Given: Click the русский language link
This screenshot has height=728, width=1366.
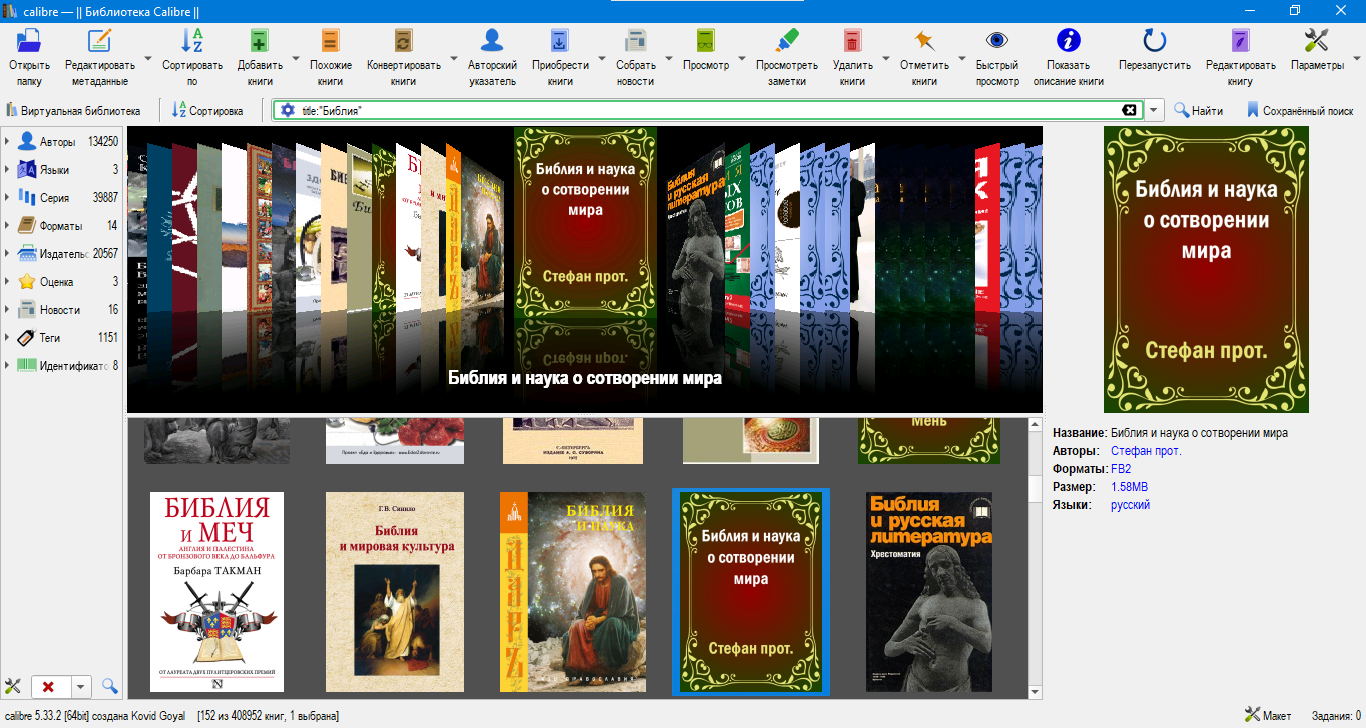Looking at the screenshot, I should (x=1130, y=505).
